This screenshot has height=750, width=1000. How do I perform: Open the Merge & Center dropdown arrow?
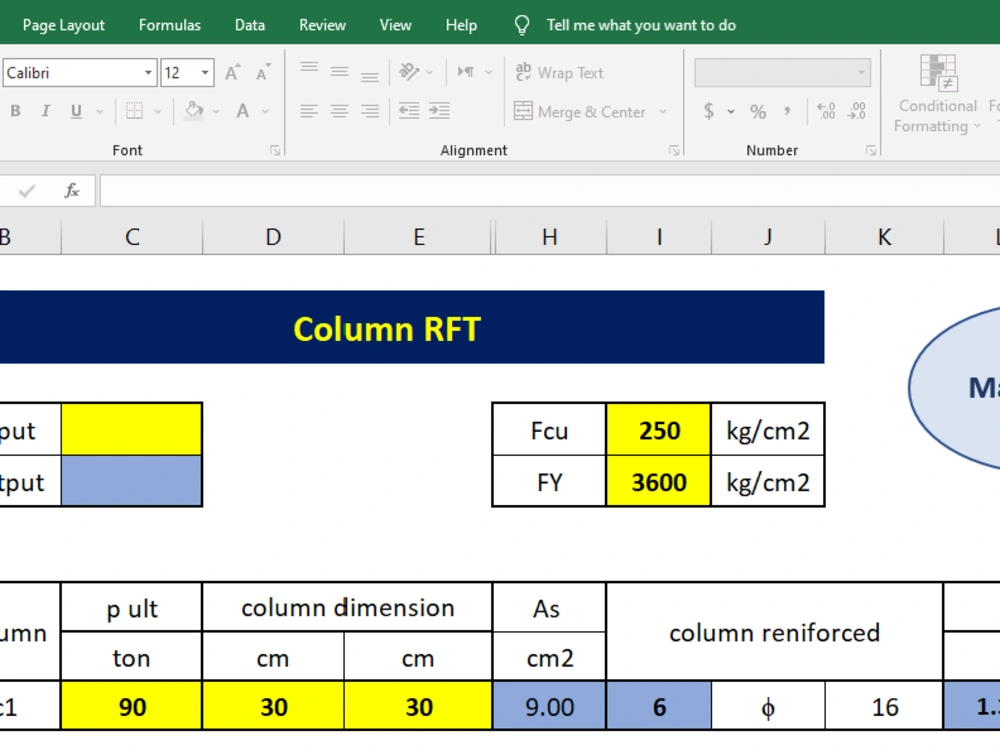click(x=663, y=112)
